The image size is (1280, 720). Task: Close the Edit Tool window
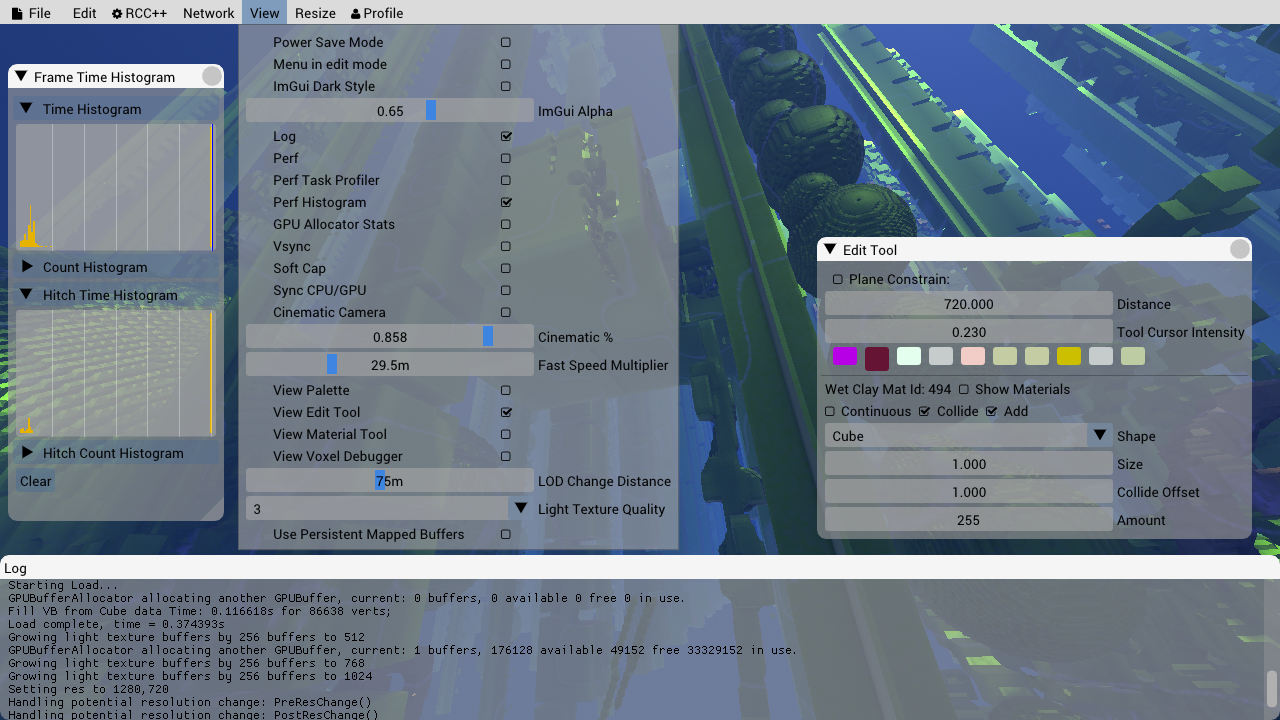point(1240,250)
